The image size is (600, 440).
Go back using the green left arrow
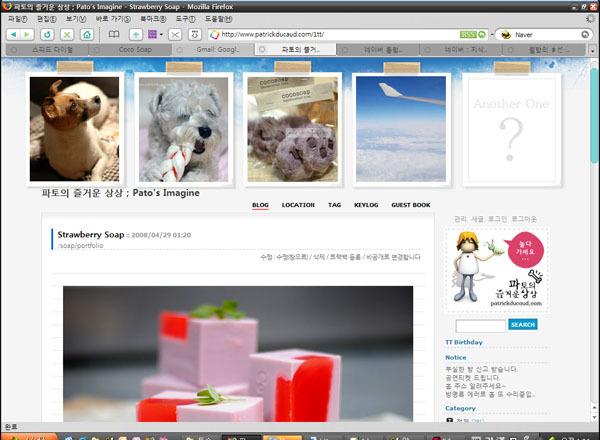(x=13, y=34)
